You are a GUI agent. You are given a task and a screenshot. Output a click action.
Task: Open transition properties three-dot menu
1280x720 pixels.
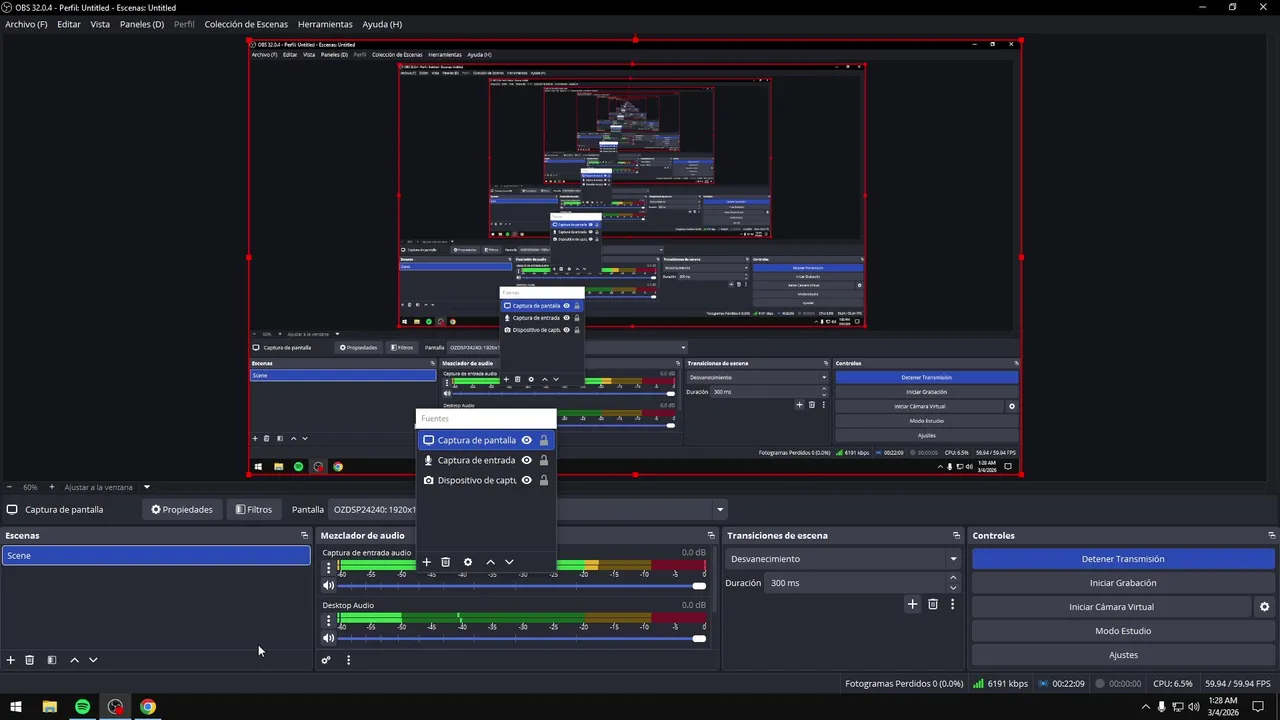[952, 604]
